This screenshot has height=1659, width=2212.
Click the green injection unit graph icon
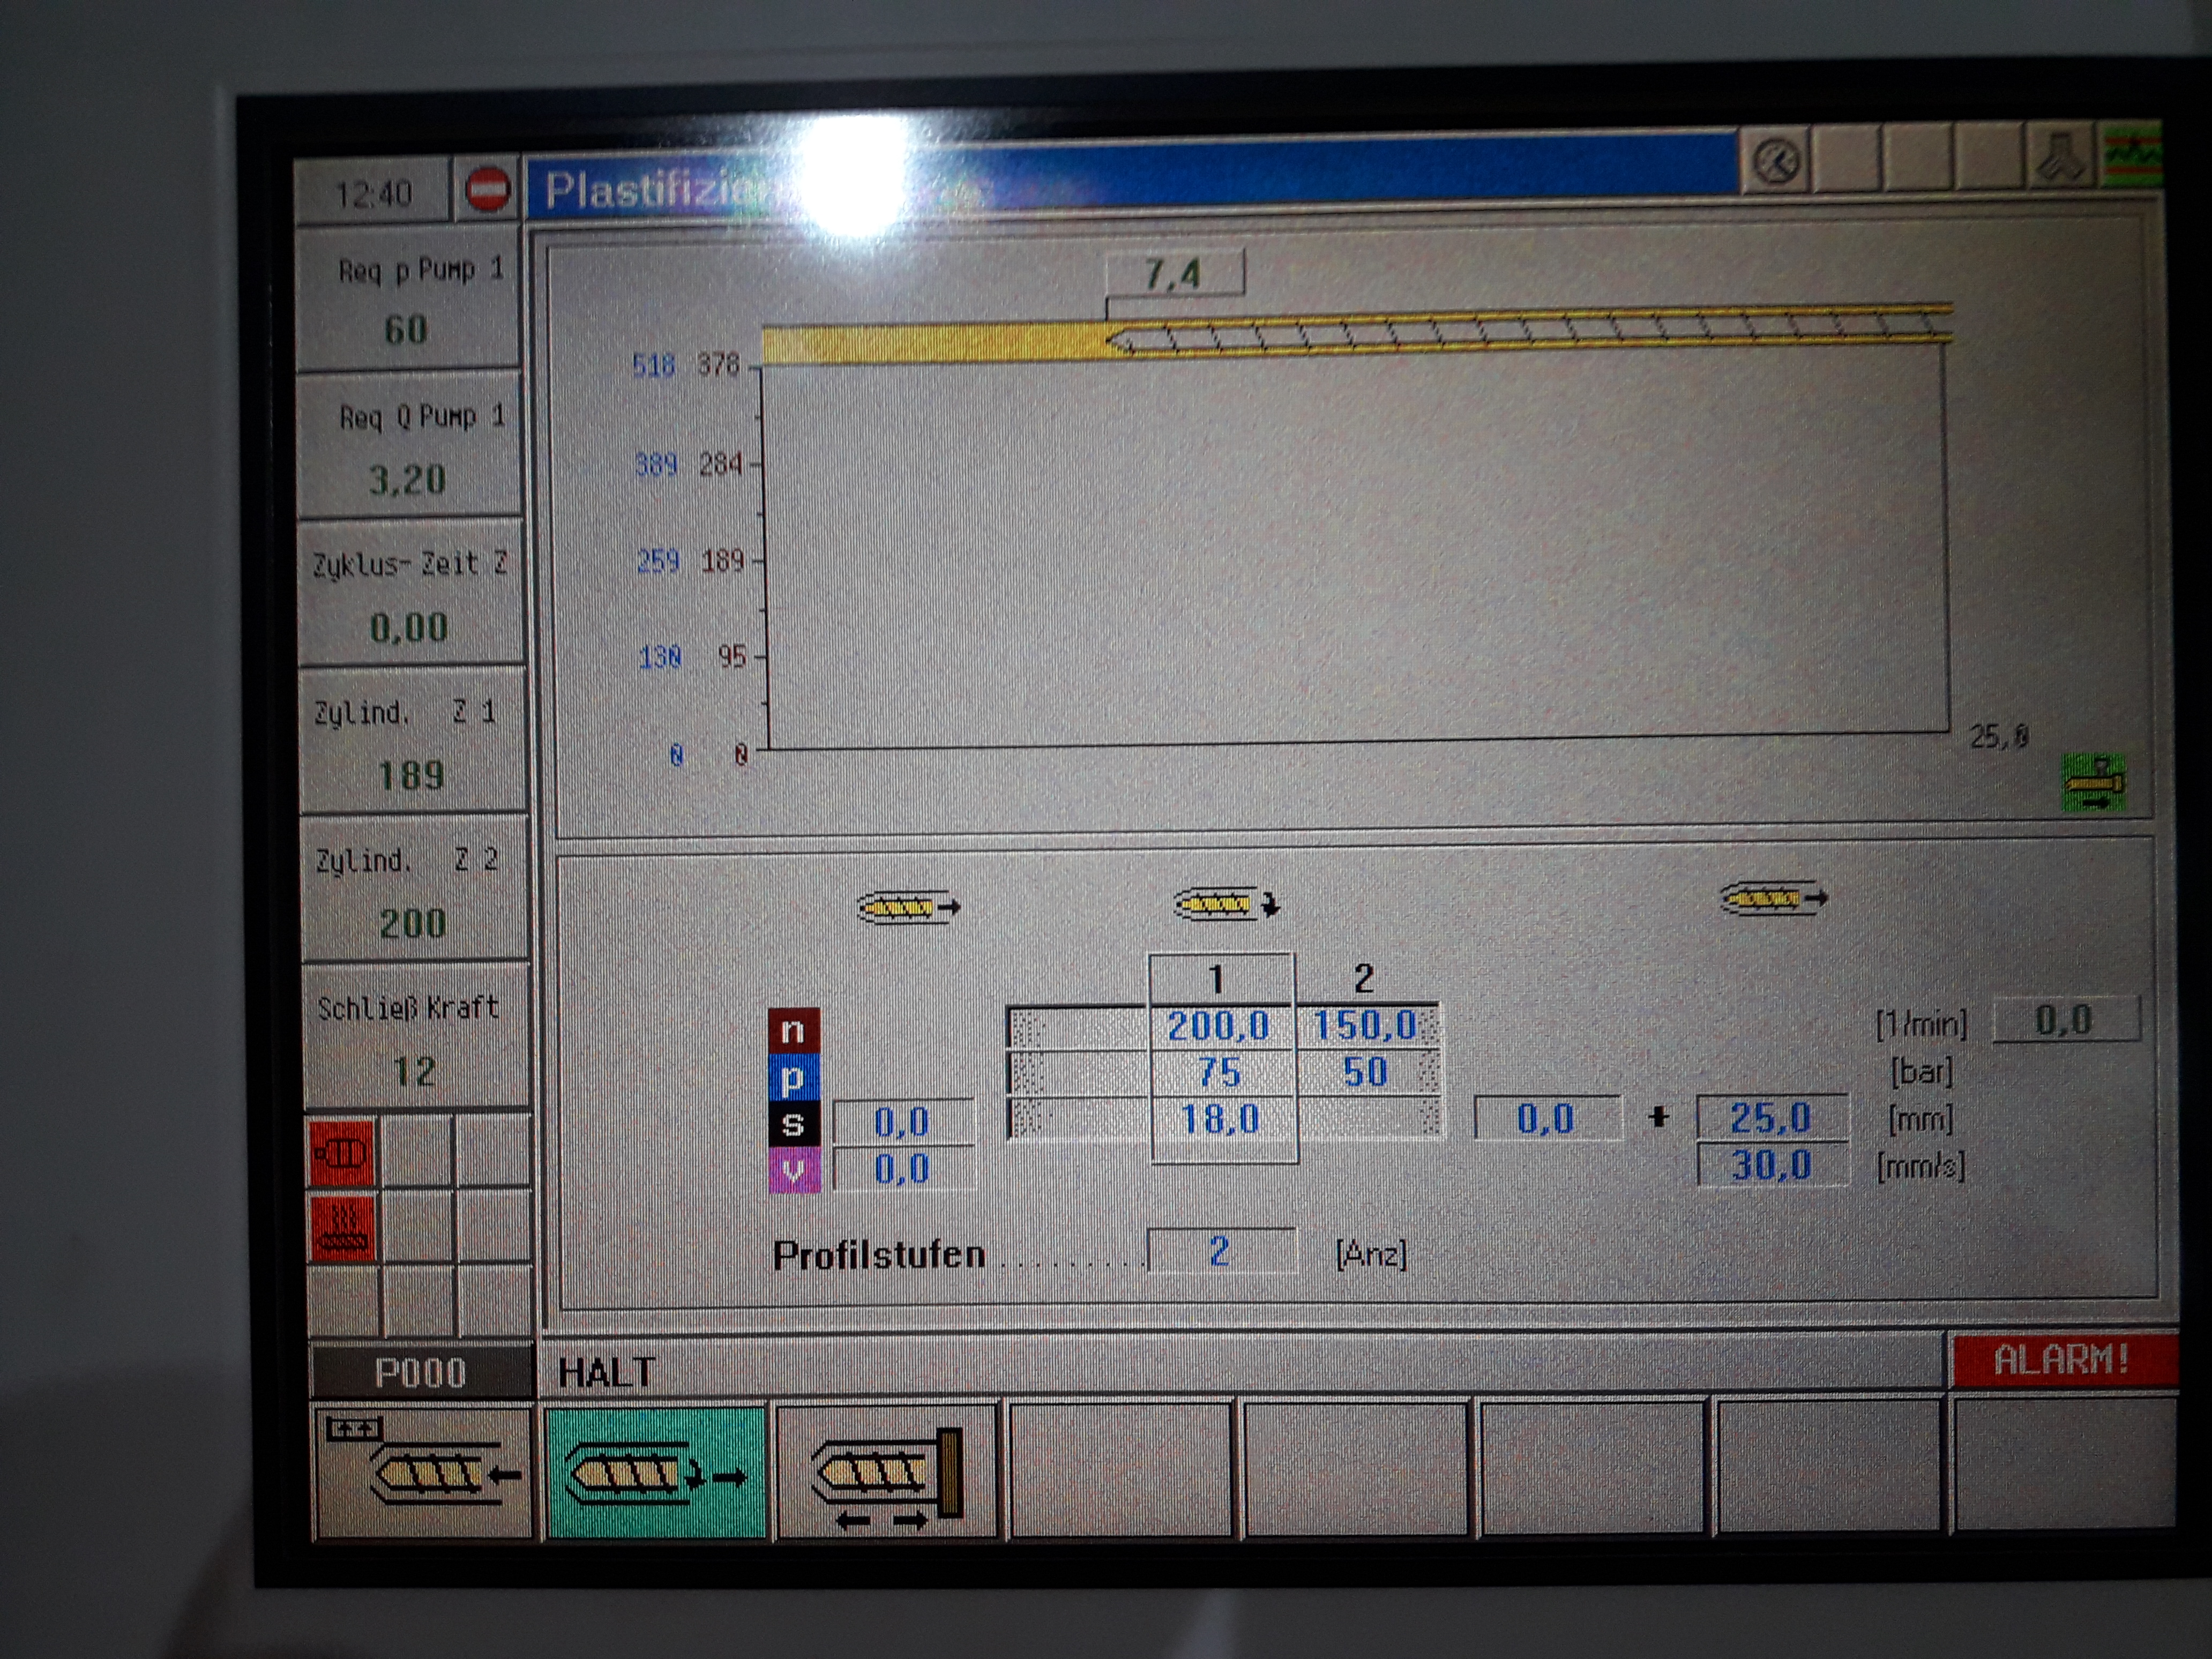2093,783
